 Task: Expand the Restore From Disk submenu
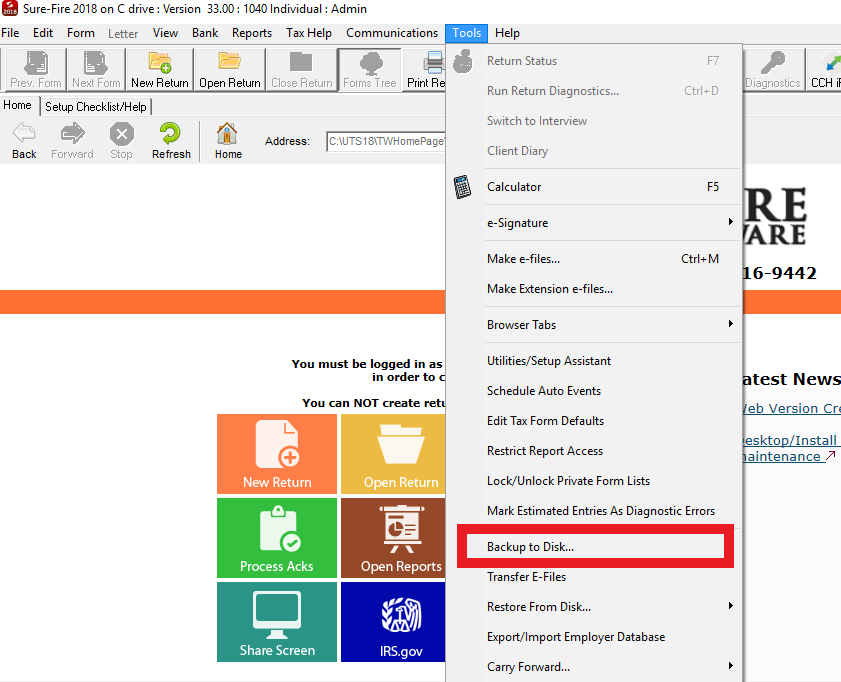click(x=730, y=606)
